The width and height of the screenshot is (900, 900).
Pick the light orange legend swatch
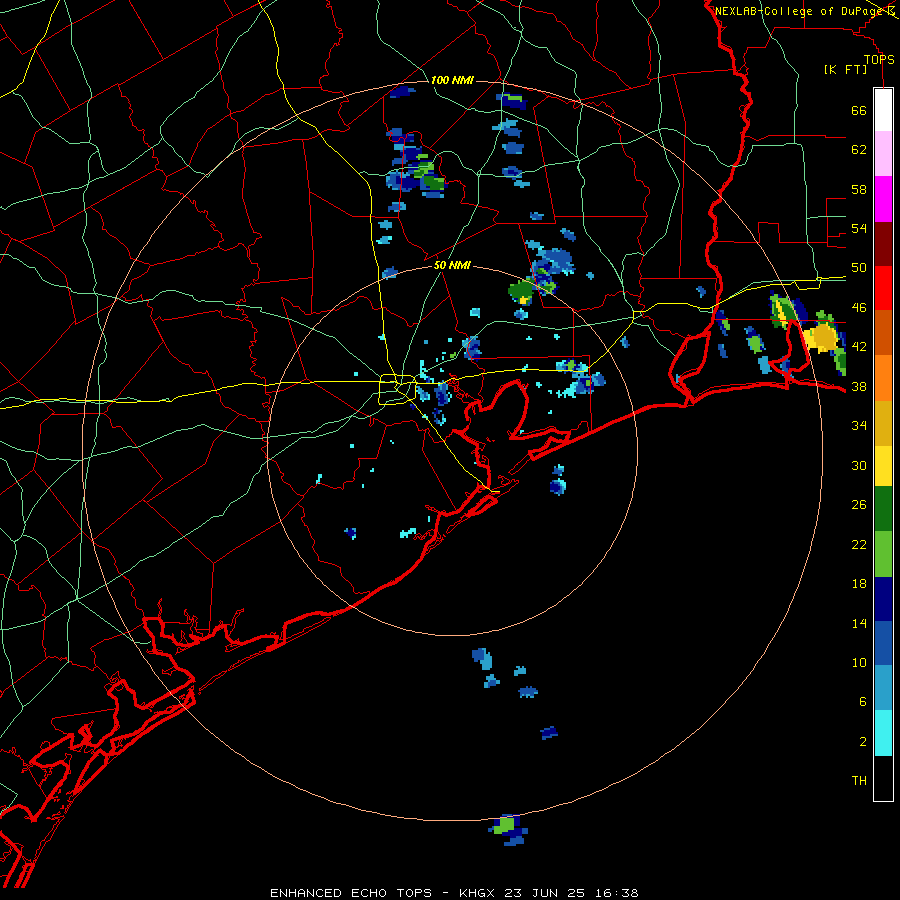point(883,378)
